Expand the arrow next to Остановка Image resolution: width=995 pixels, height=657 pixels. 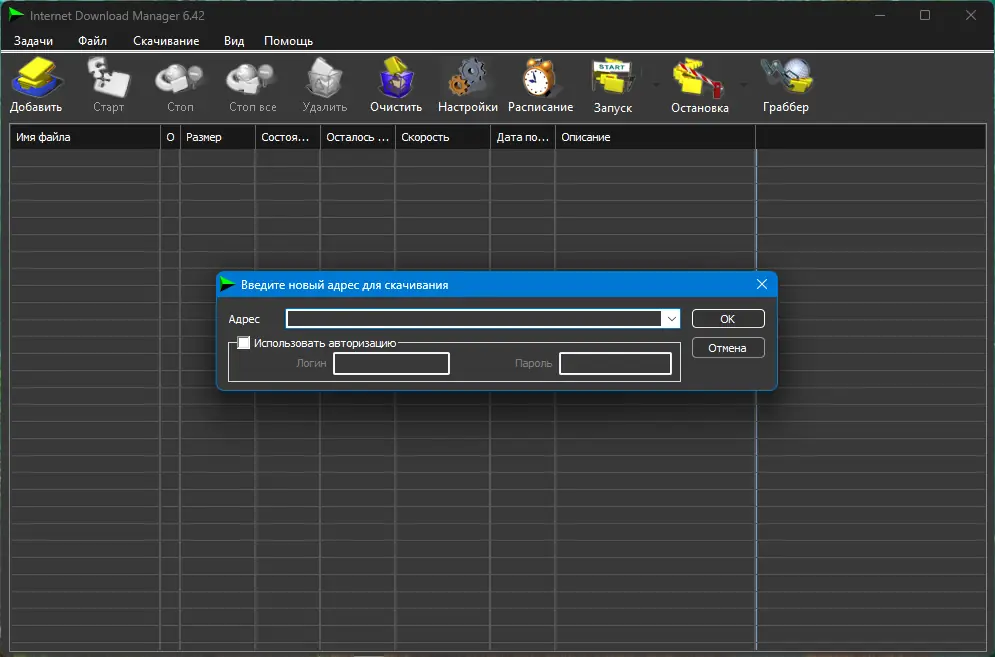743,84
